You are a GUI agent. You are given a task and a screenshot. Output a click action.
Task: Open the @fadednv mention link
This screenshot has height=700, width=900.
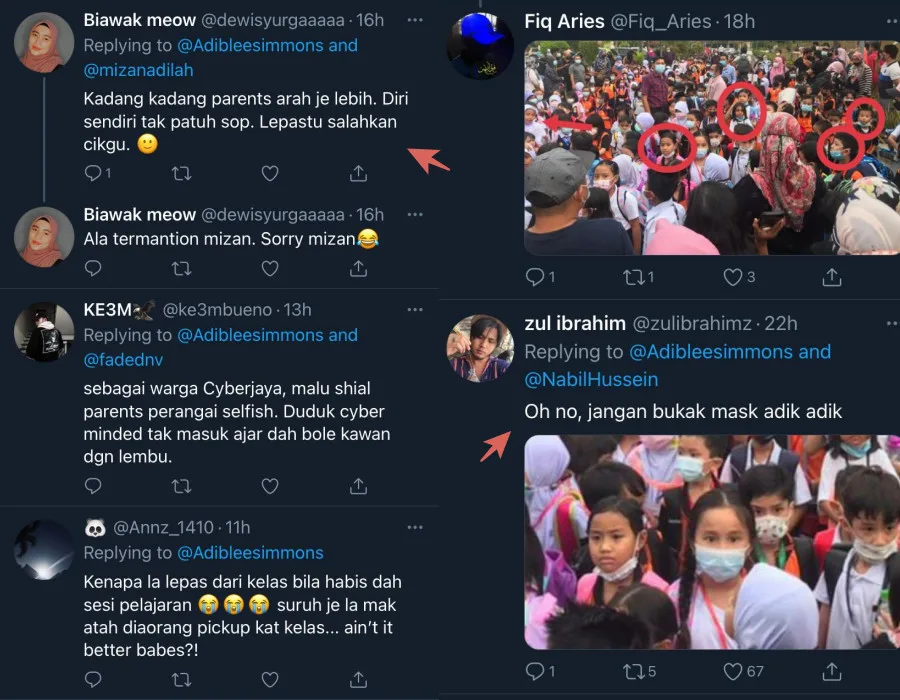click(123, 360)
